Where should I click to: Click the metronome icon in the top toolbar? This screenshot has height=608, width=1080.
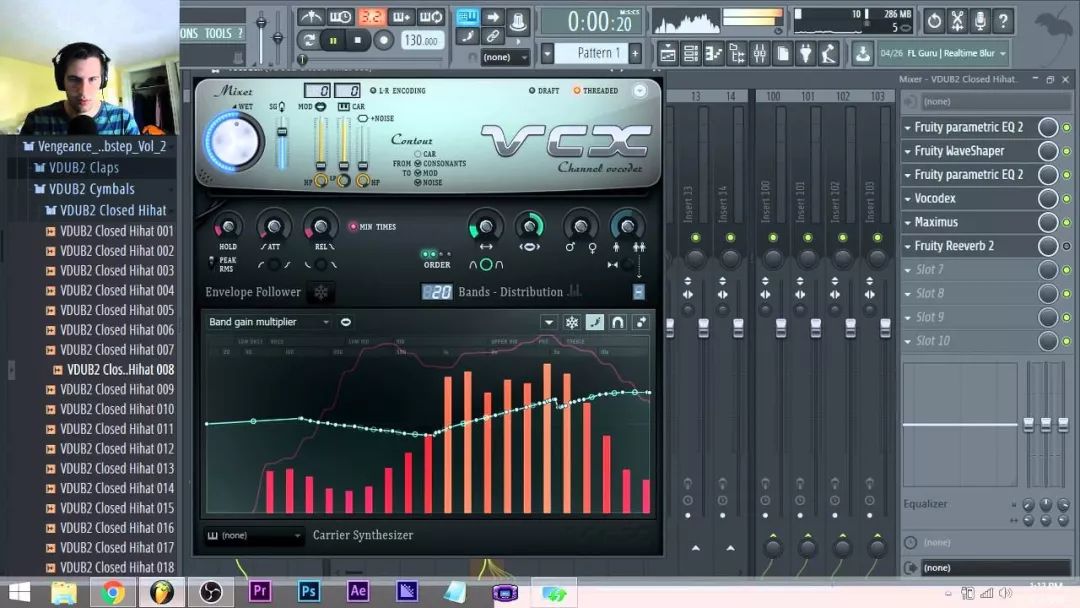pyautogui.click(x=311, y=17)
